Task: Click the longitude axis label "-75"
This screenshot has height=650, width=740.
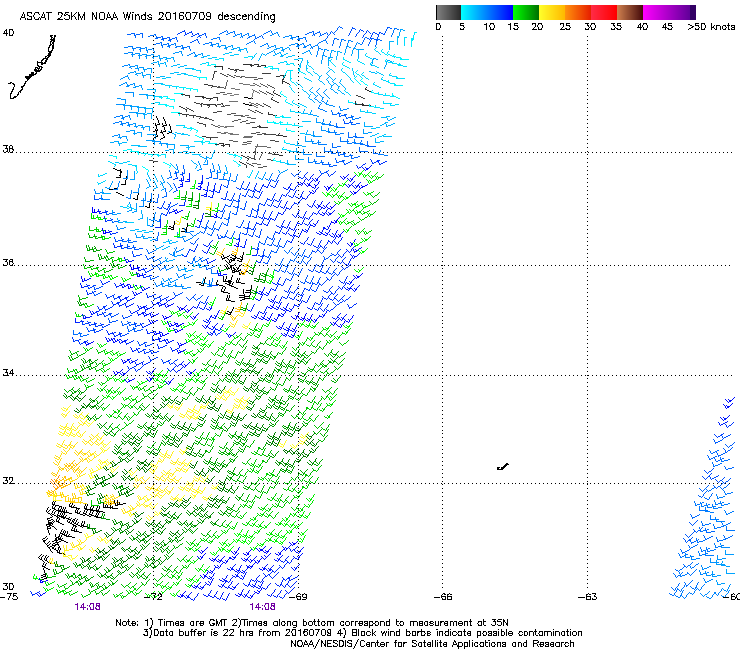Action: click(x=9, y=597)
